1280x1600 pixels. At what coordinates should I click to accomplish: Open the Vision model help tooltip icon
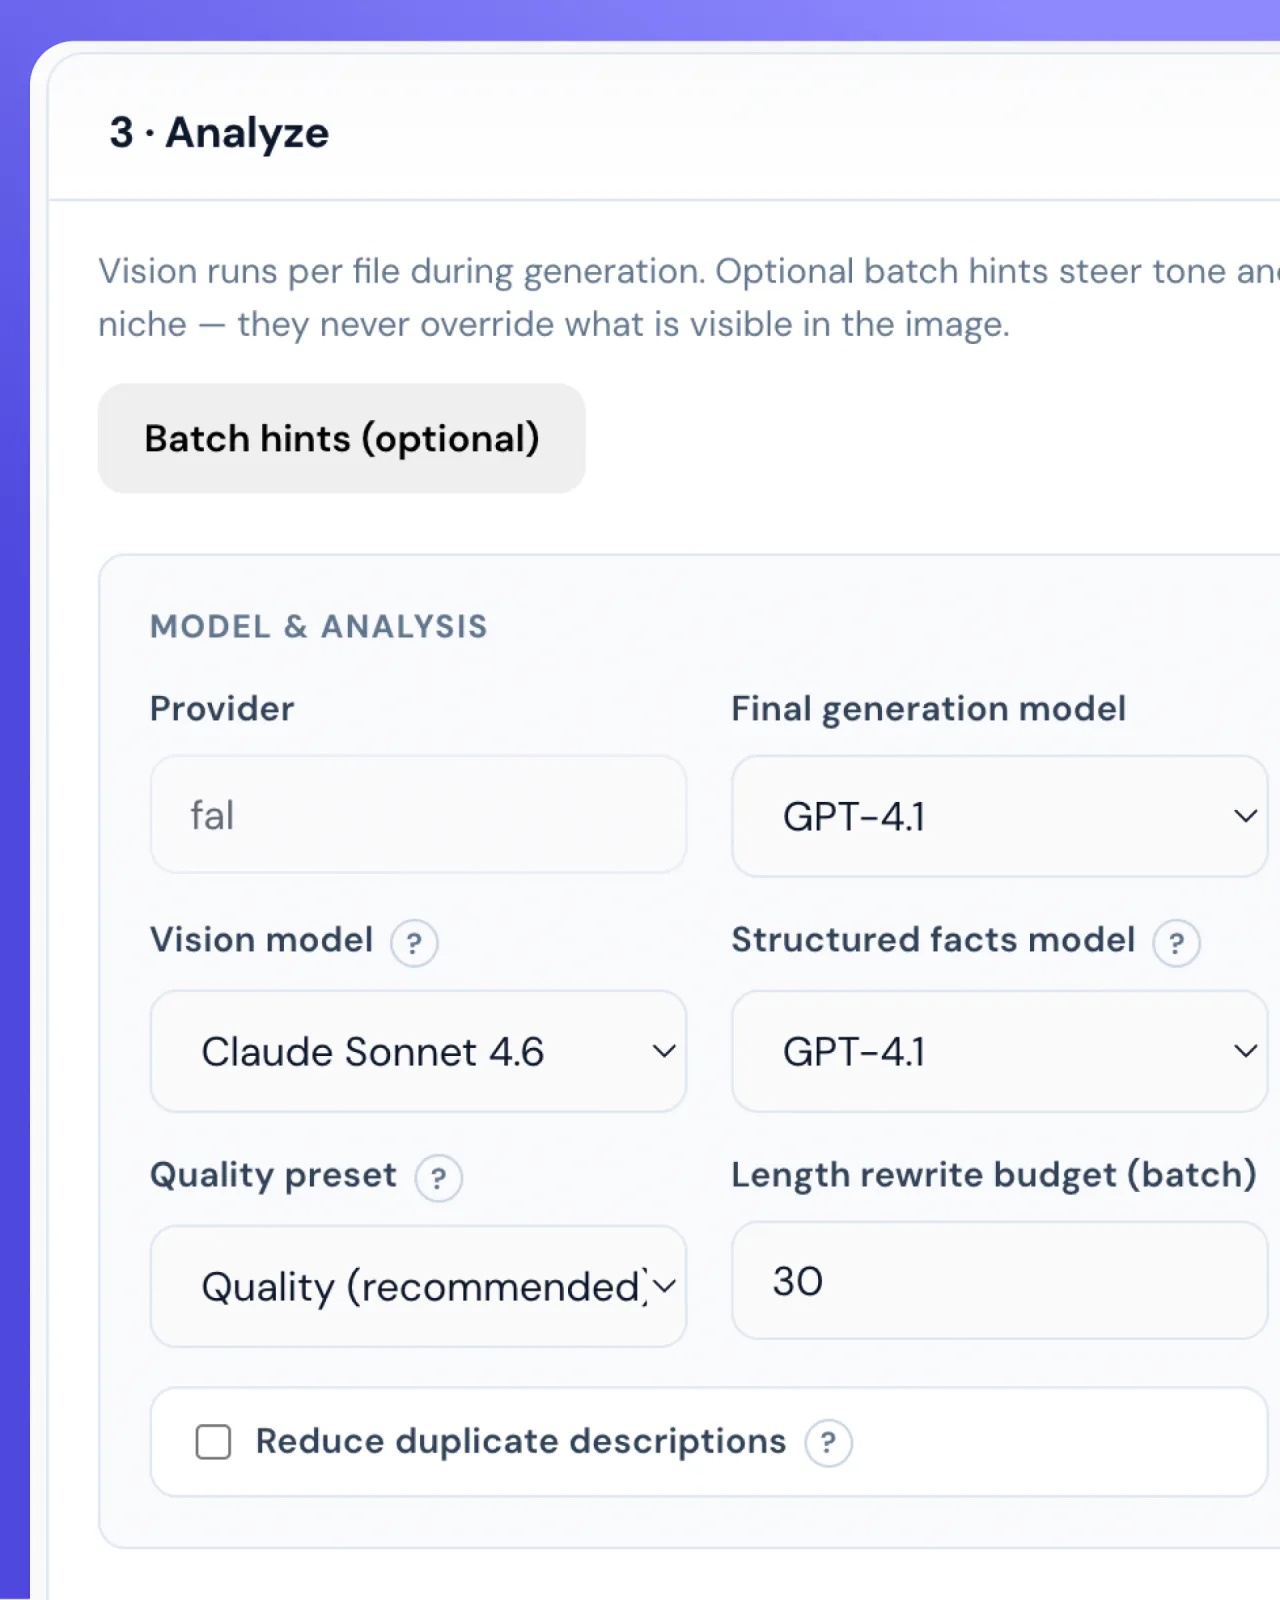tap(414, 942)
